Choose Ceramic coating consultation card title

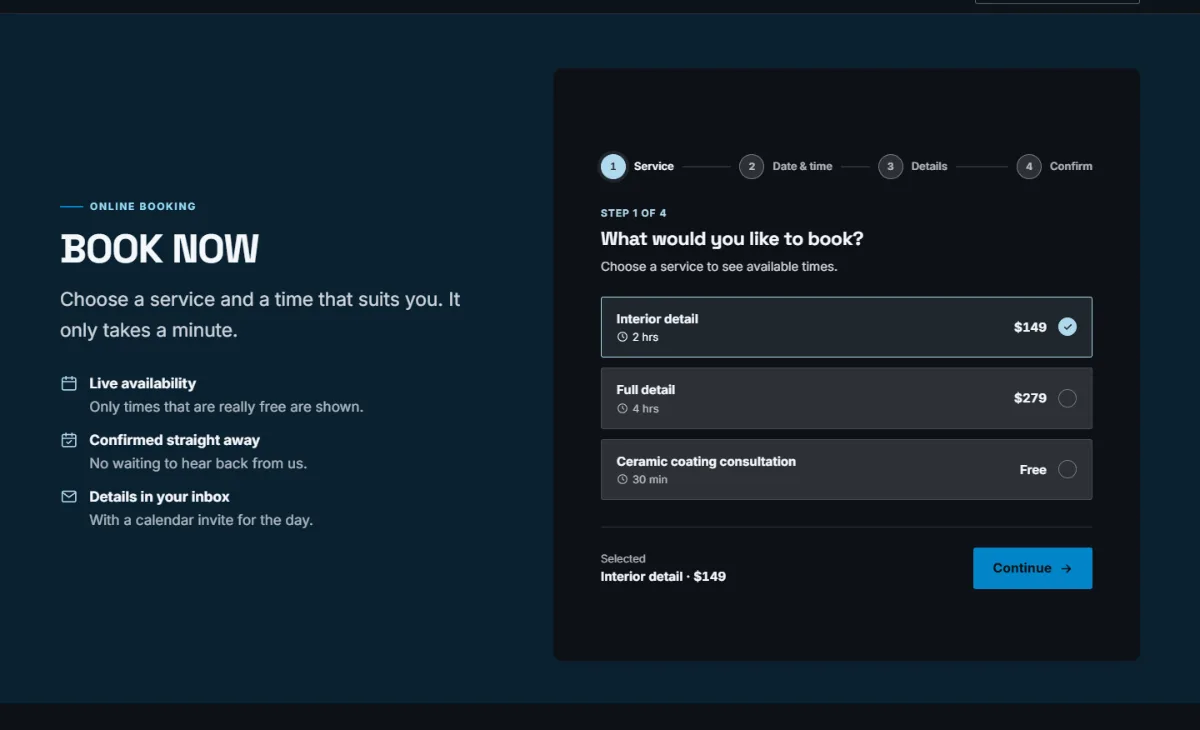point(706,462)
